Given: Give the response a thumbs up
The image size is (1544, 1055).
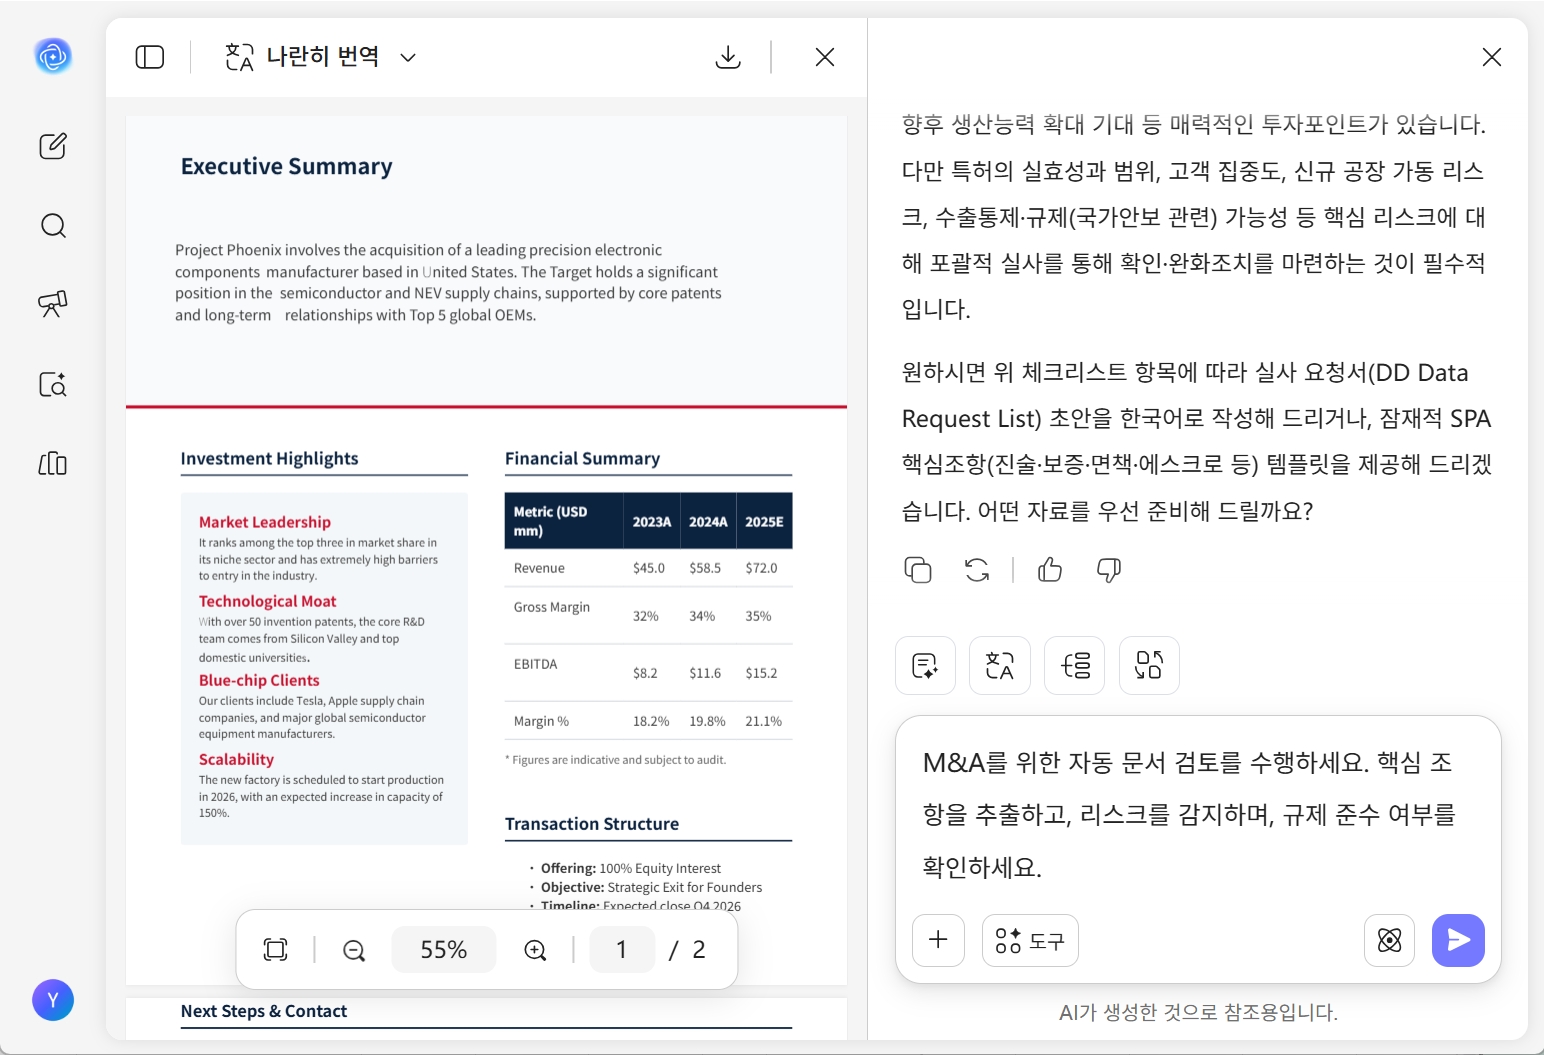Looking at the screenshot, I should pyautogui.click(x=1050, y=569).
